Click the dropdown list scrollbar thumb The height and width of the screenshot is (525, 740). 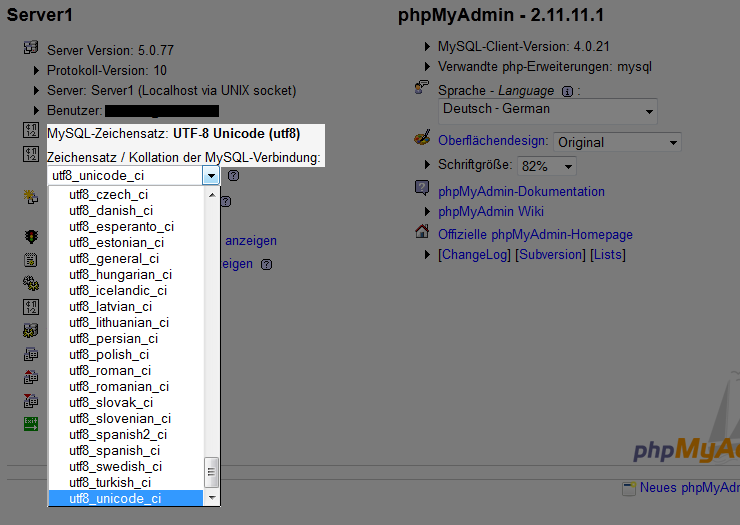(211, 472)
